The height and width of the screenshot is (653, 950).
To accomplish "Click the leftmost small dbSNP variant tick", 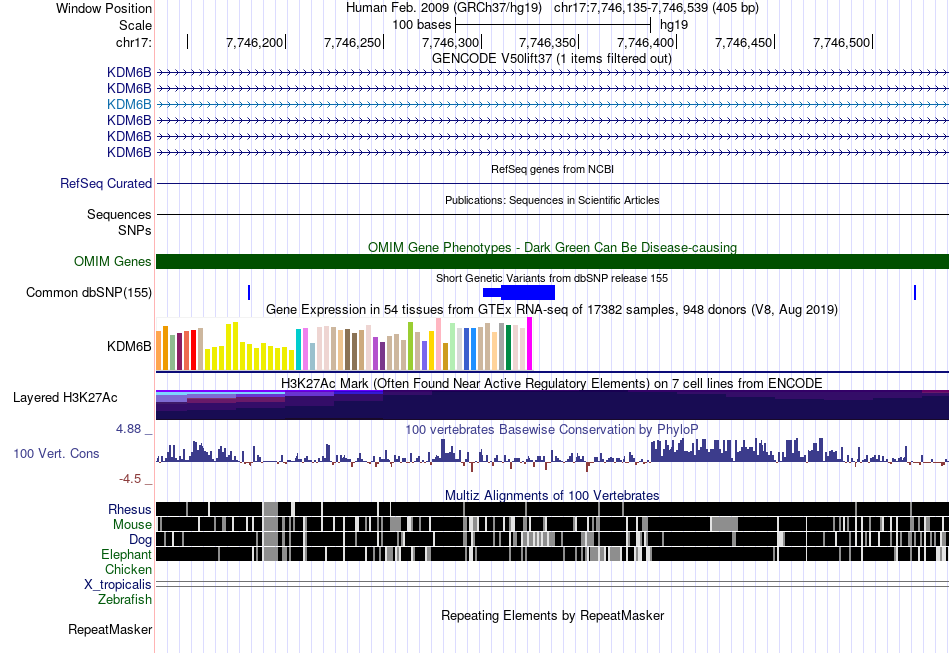I will 249,293.
